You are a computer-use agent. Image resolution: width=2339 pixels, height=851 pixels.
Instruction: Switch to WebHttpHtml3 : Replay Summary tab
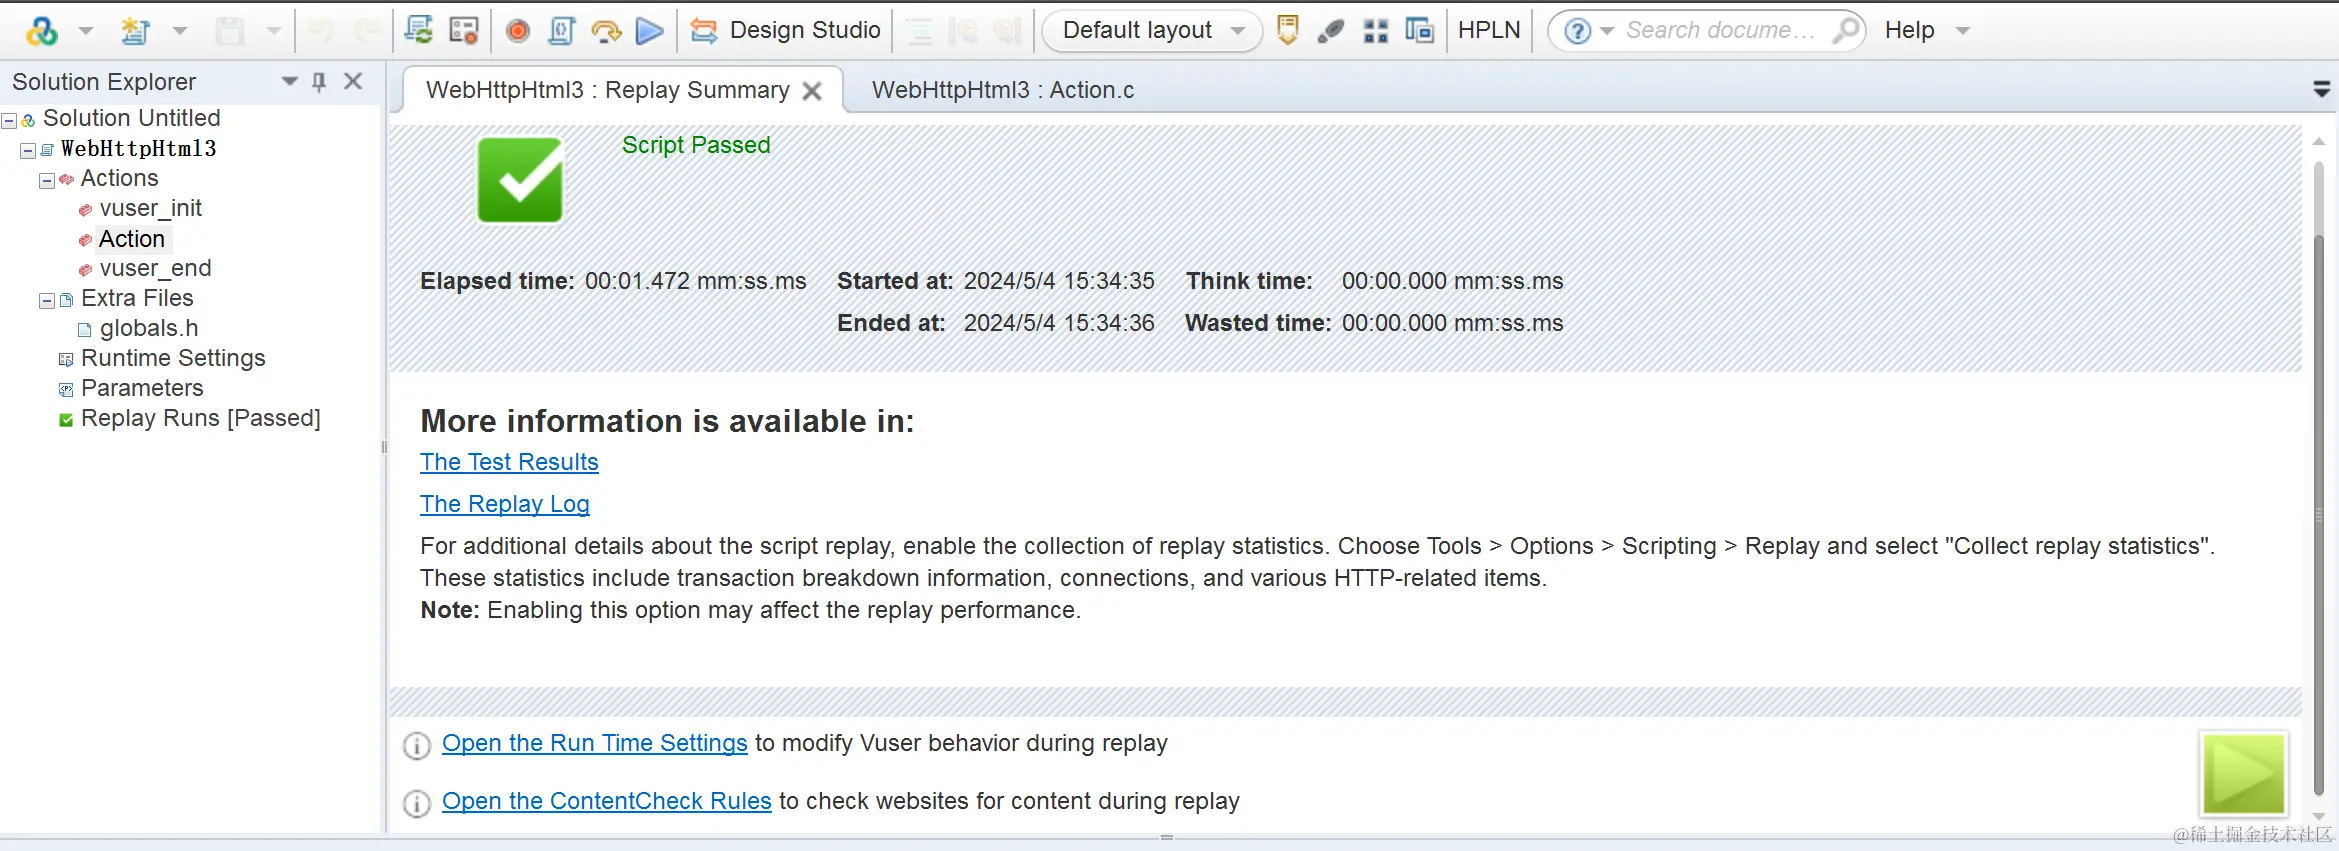click(607, 90)
